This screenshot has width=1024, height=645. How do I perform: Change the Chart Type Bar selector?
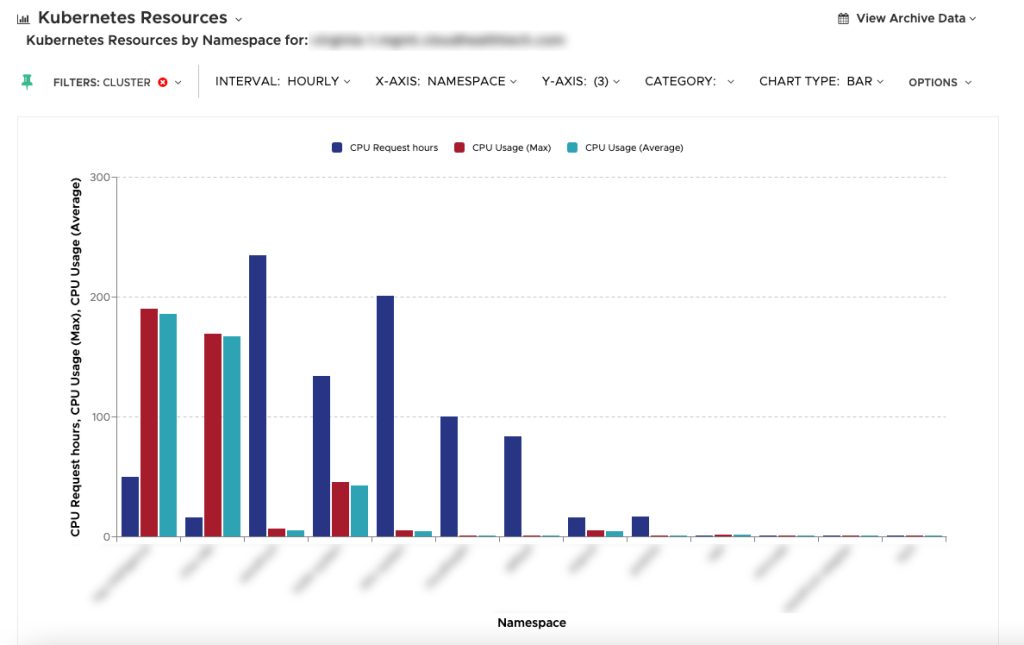point(821,82)
